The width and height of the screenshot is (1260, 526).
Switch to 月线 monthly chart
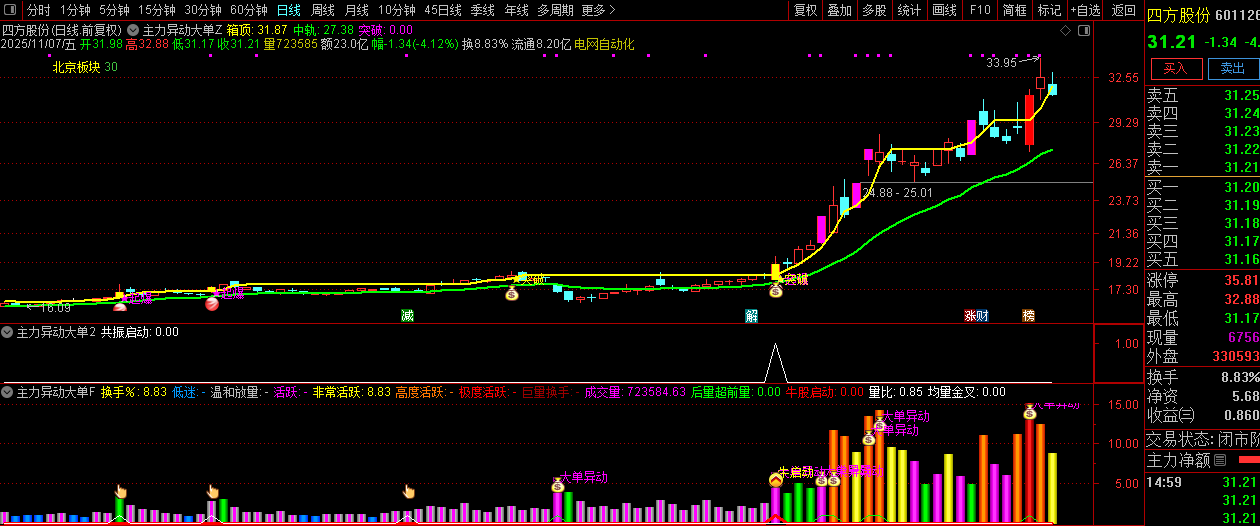[x=357, y=10]
